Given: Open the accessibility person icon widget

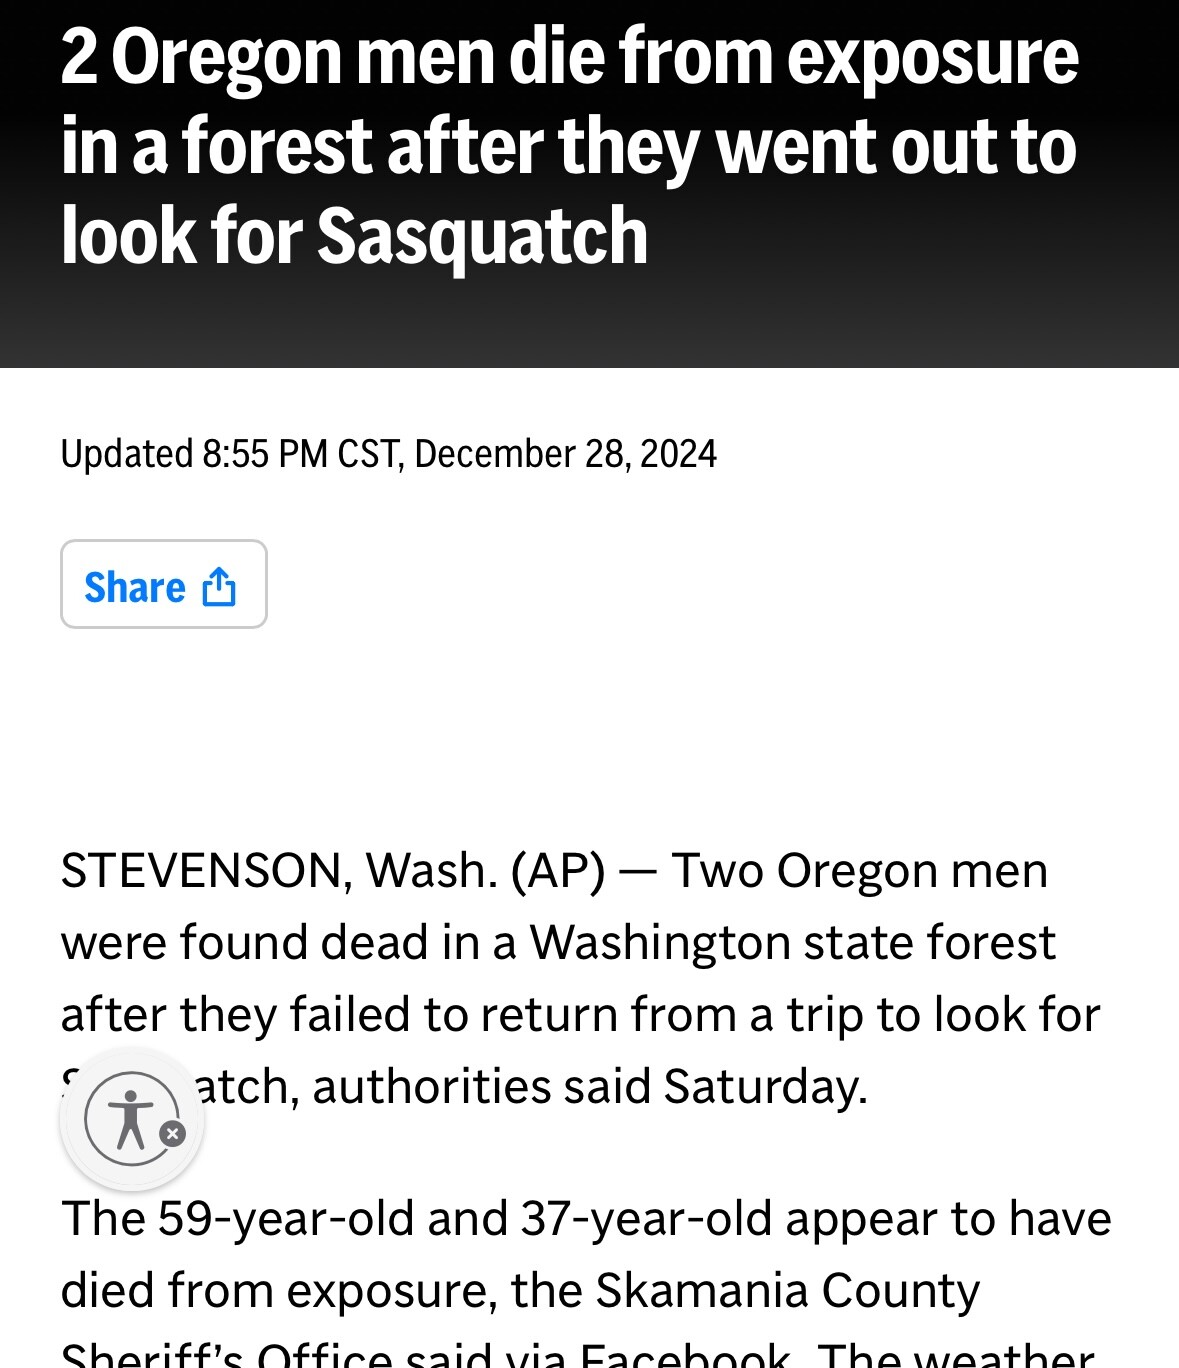Looking at the screenshot, I should coord(131,1120).
